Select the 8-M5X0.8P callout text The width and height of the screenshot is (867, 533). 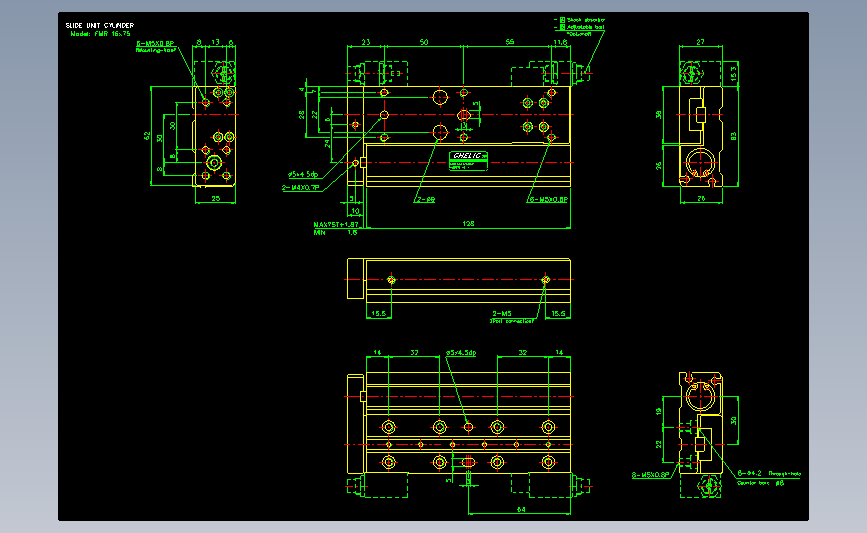[650, 475]
